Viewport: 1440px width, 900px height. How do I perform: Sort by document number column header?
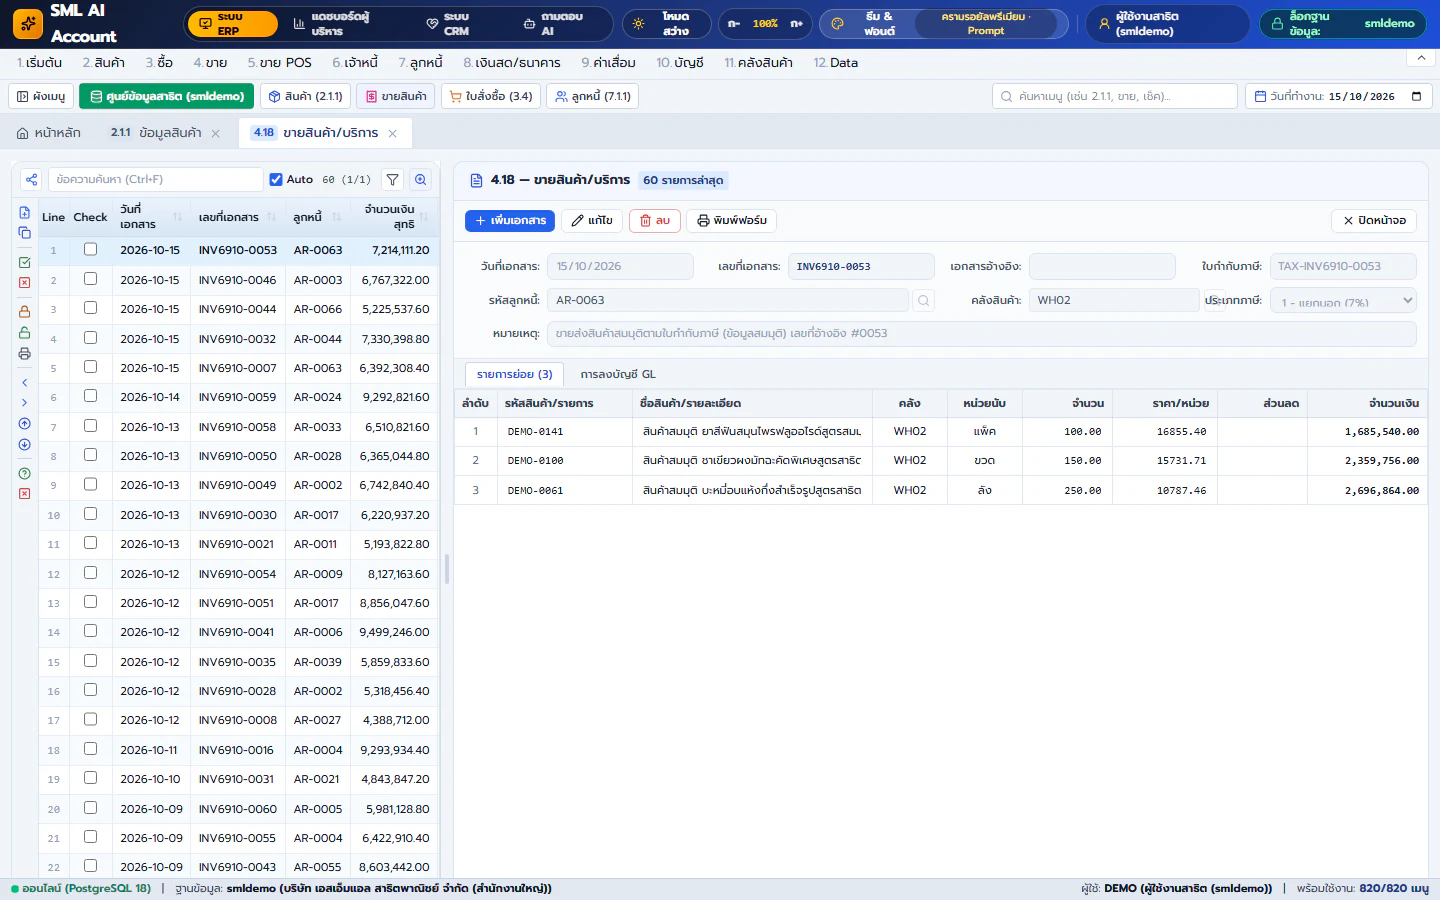[238, 217]
